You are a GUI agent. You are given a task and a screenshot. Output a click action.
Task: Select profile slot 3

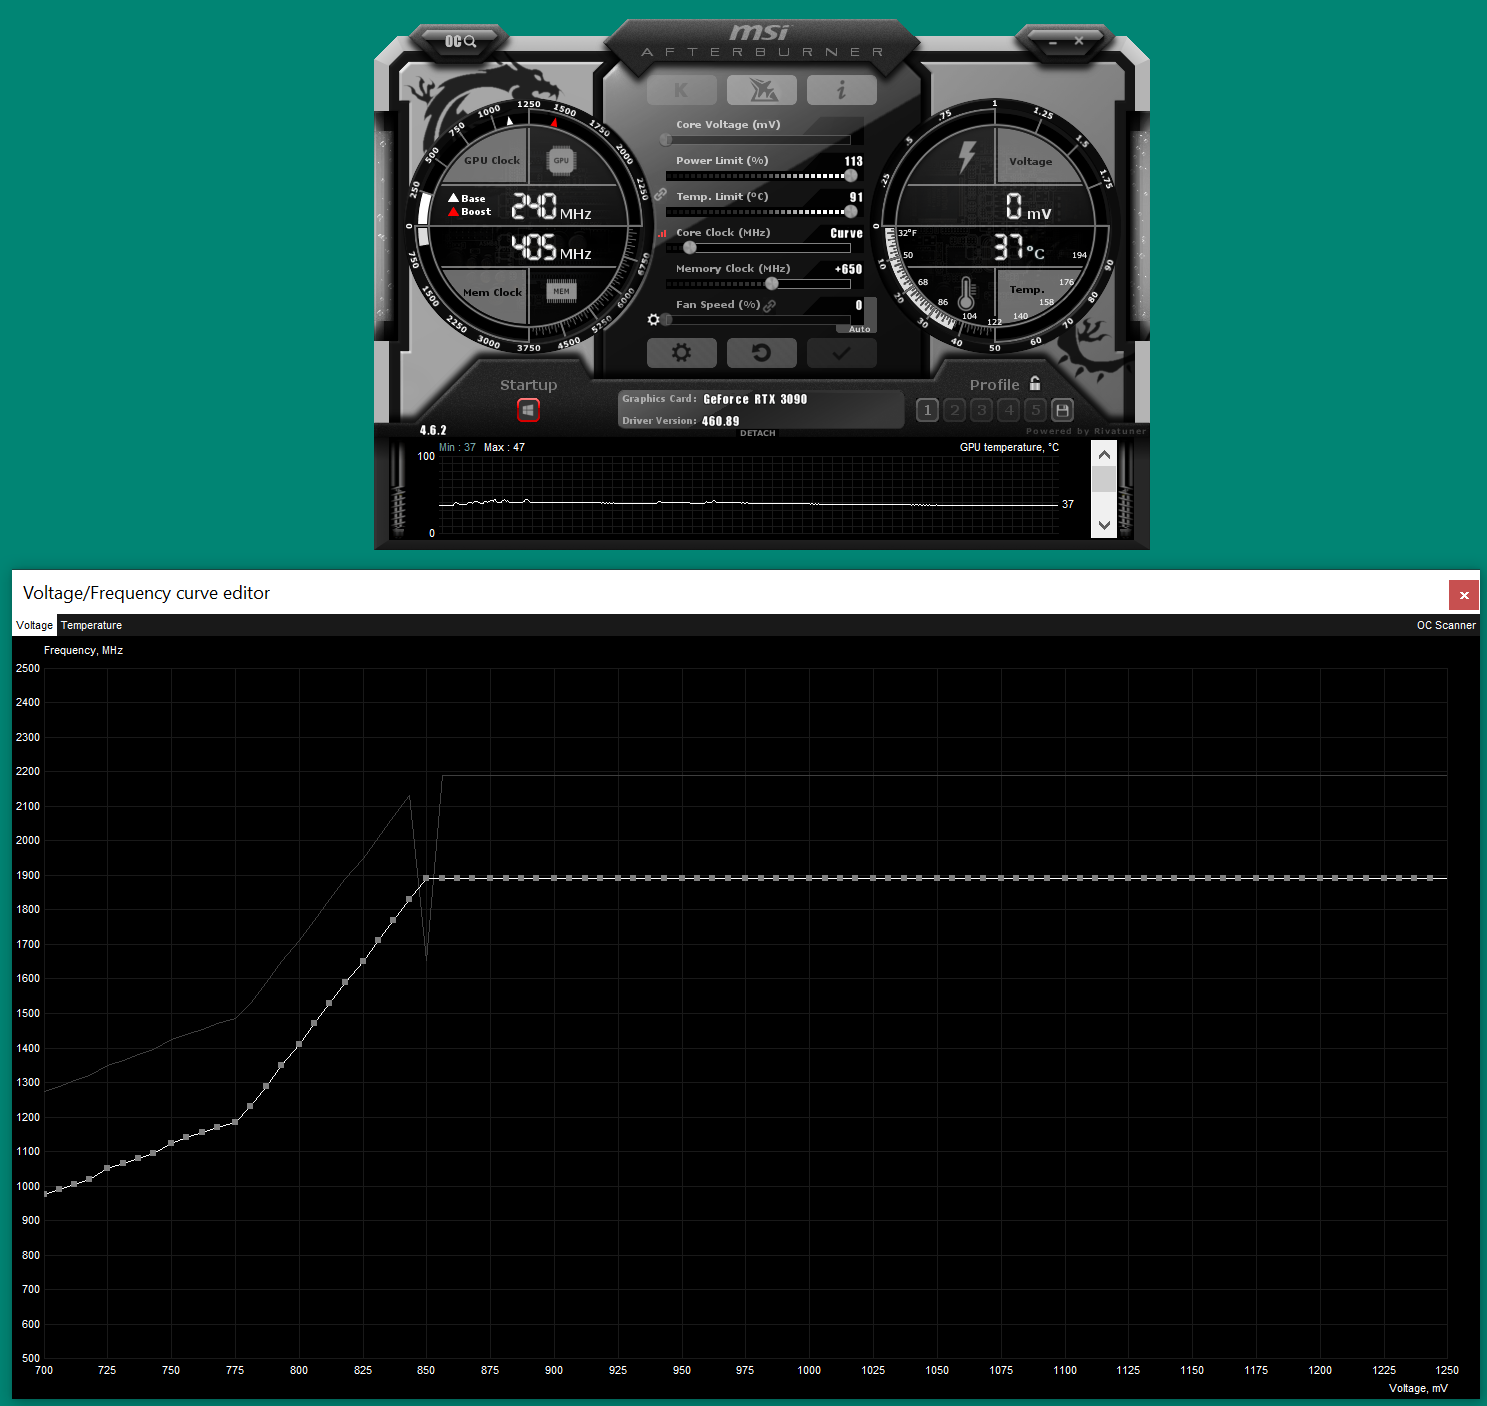[x=981, y=410]
